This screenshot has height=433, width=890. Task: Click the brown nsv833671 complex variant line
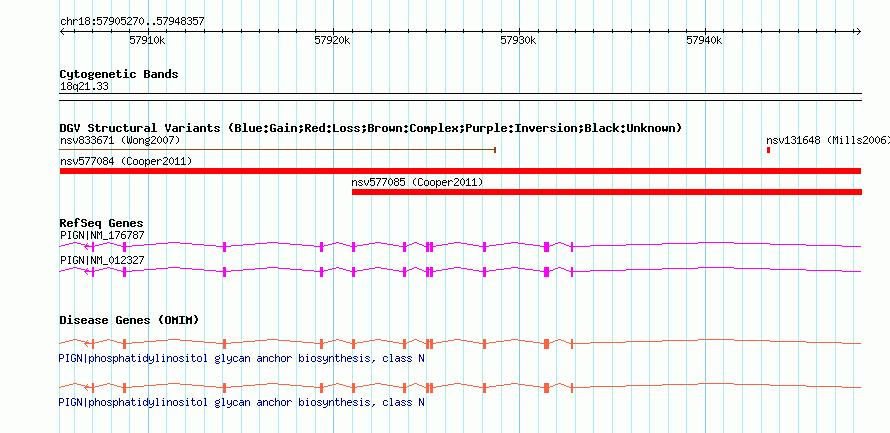pos(278,150)
